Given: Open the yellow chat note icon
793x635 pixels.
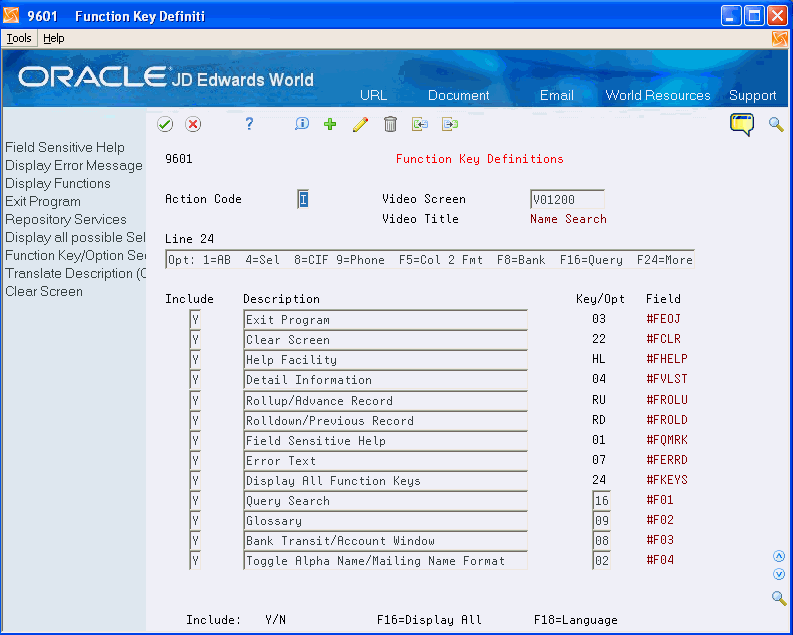Looking at the screenshot, I should point(742,124).
